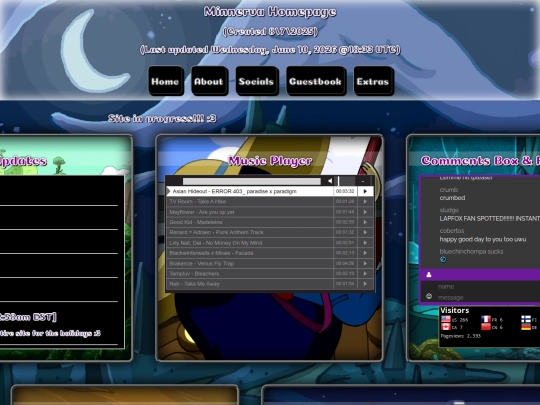The height and width of the screenshot is (405, 540).
Task: Select the 'Good Kid - Madeleine' title
Action: coord(196,222)
